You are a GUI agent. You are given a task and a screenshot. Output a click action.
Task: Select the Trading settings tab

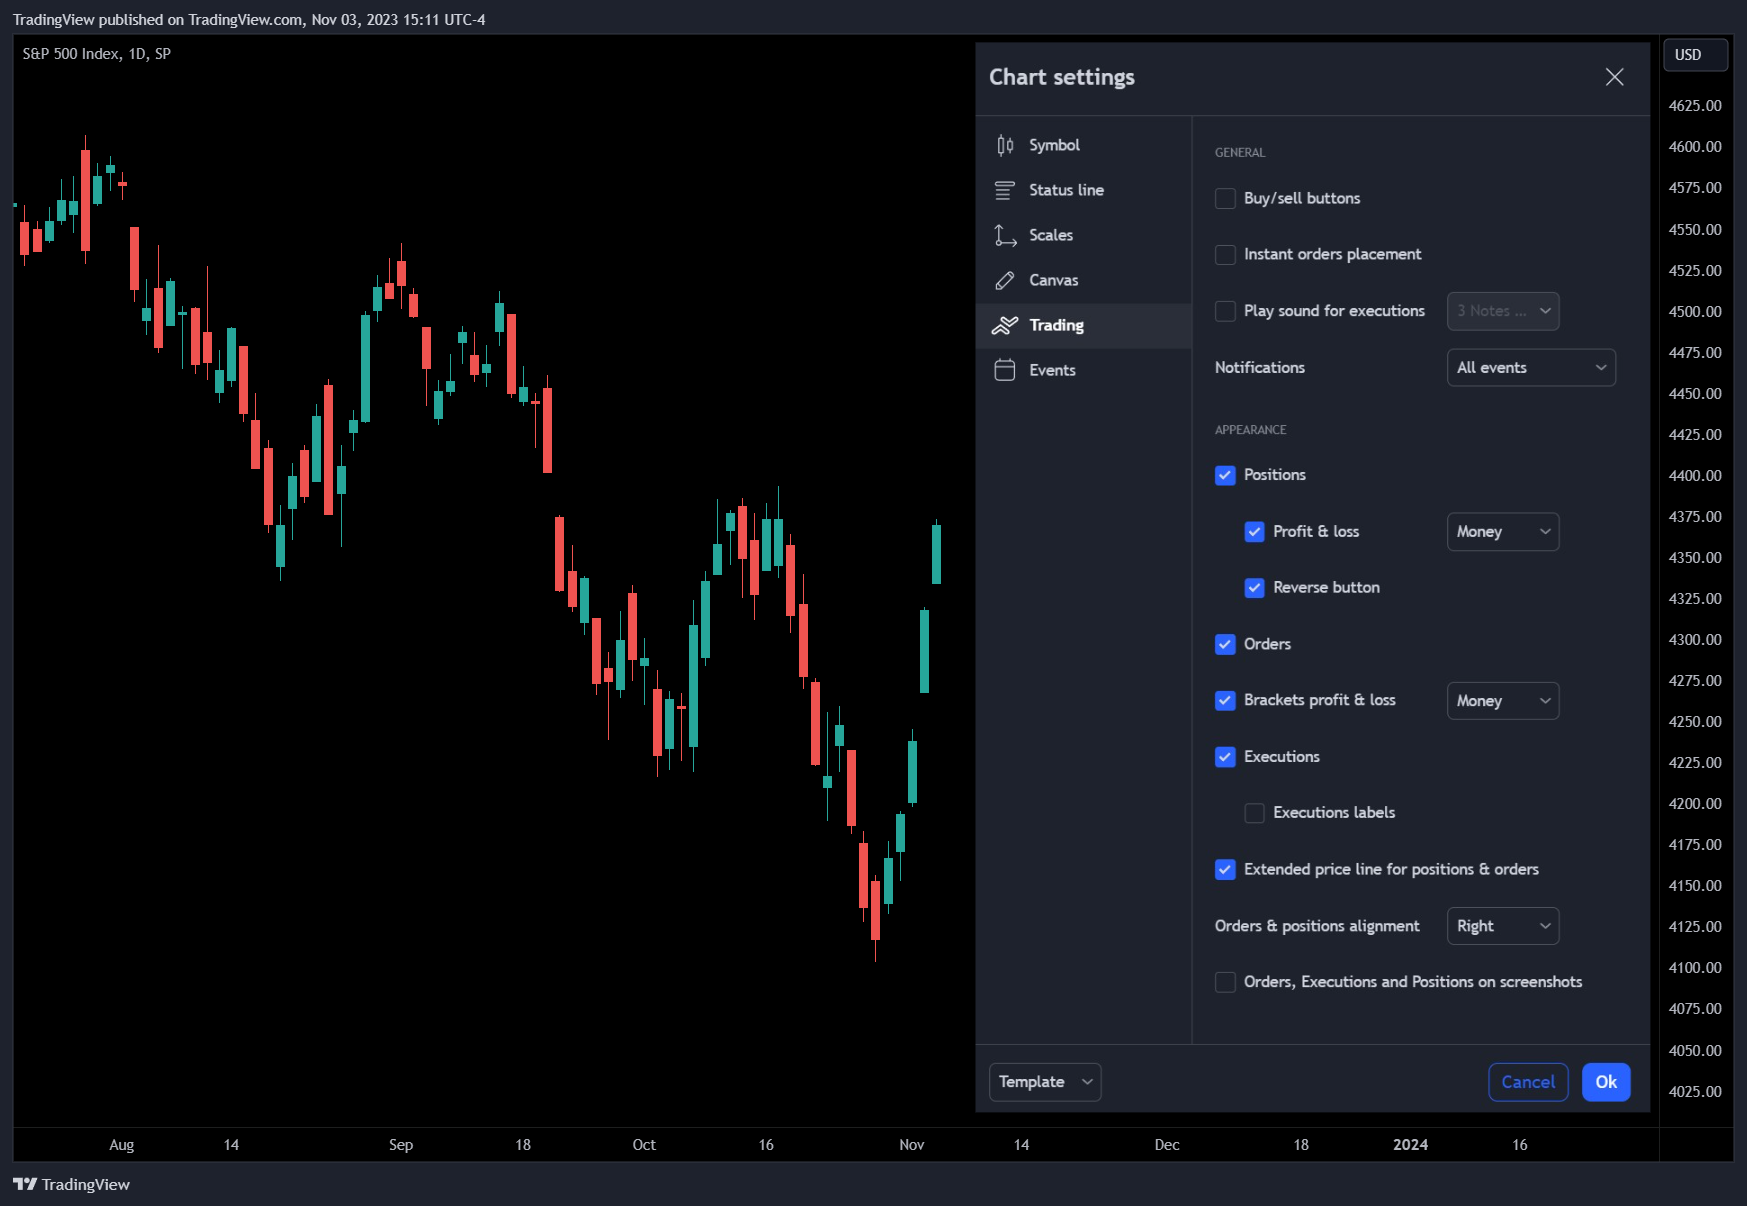click(x=1084, y=325)
